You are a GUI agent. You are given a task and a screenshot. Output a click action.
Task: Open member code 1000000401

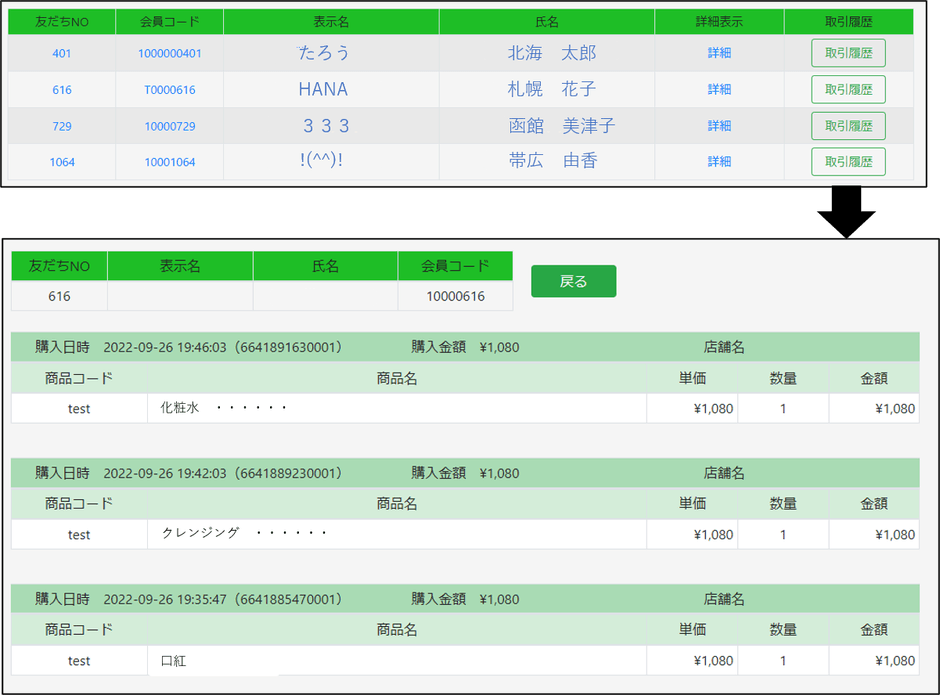[168, 52]
